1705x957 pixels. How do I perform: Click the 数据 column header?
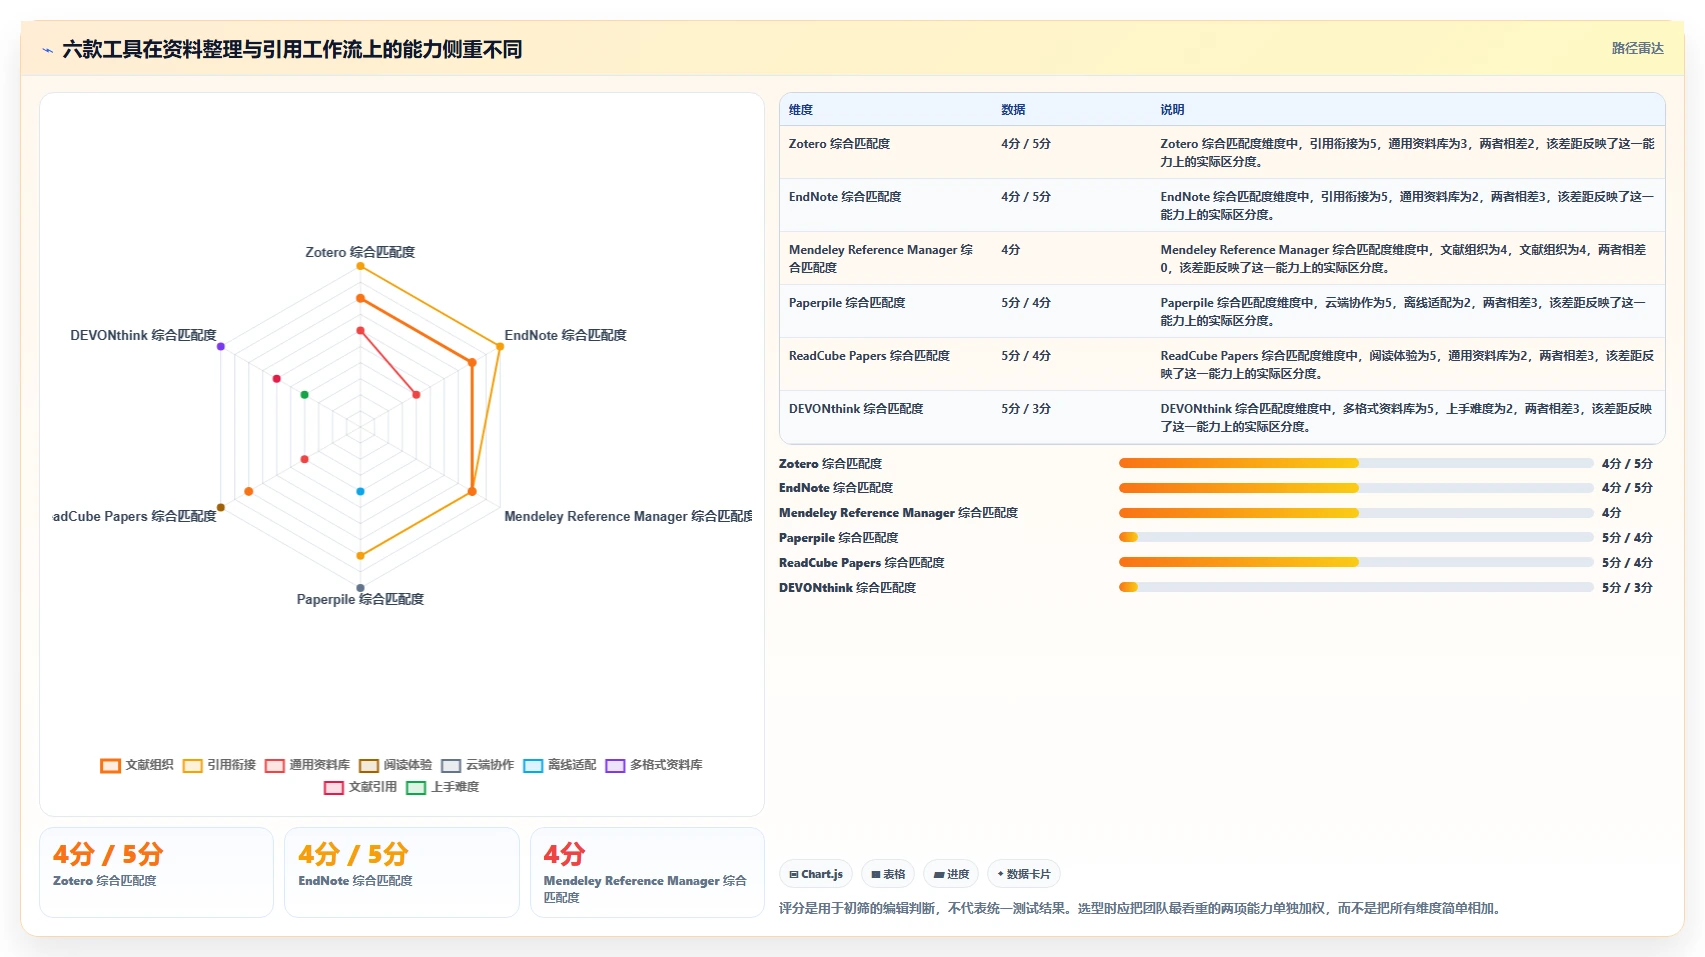(x=1013, y=110)
